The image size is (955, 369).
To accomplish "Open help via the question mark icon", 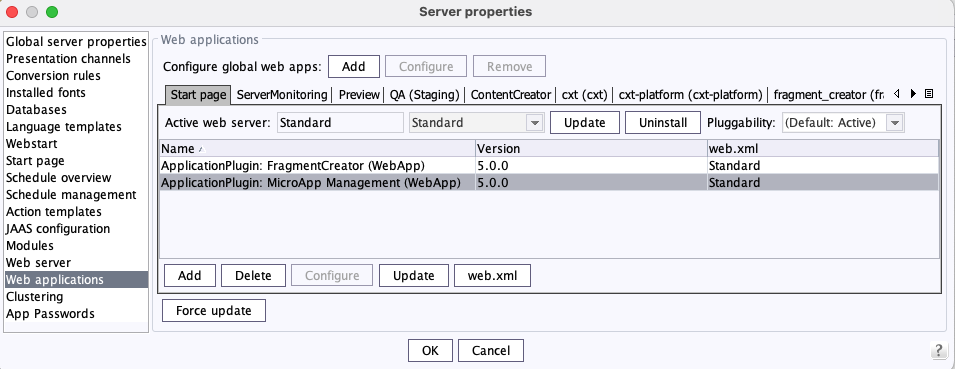I will tap(939, 351).
